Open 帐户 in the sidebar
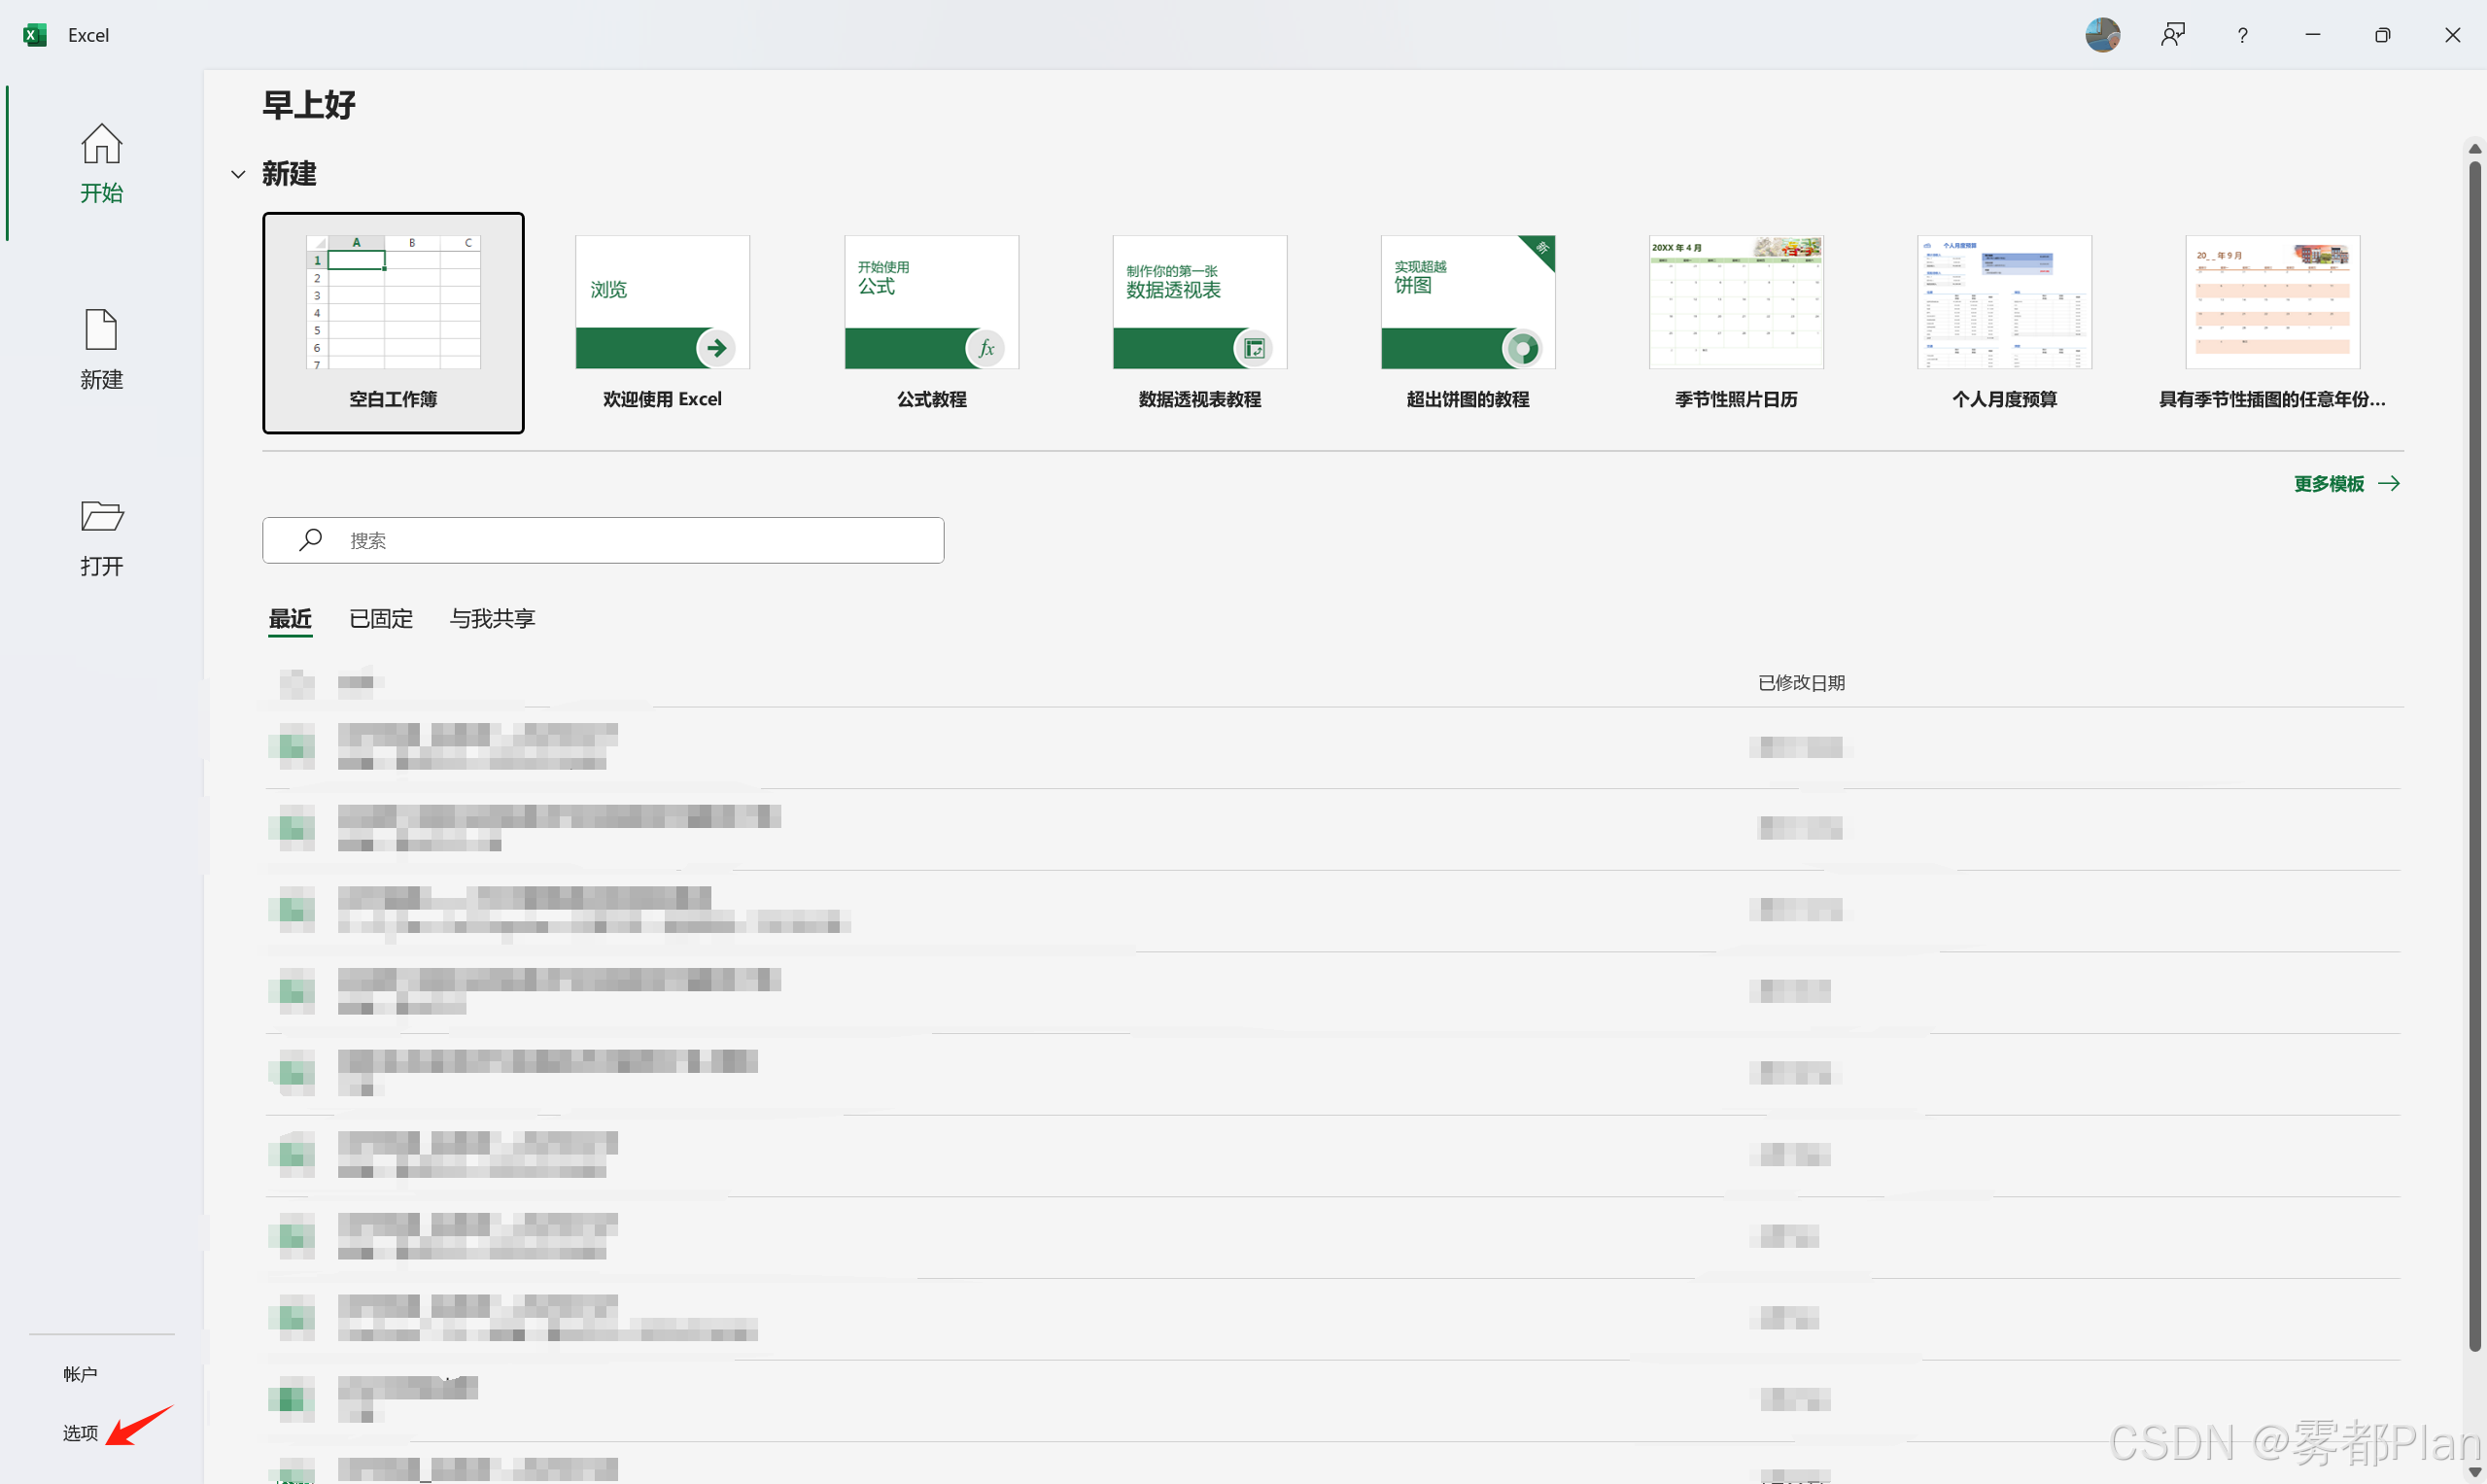2487x1484 pixels. (80, 1374)
